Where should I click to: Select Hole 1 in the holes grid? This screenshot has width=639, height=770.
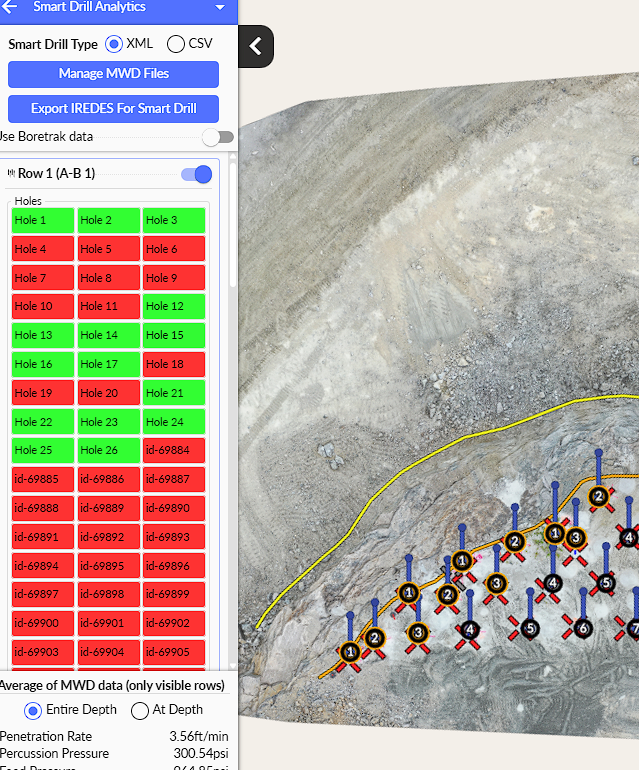tap(43, 220)
